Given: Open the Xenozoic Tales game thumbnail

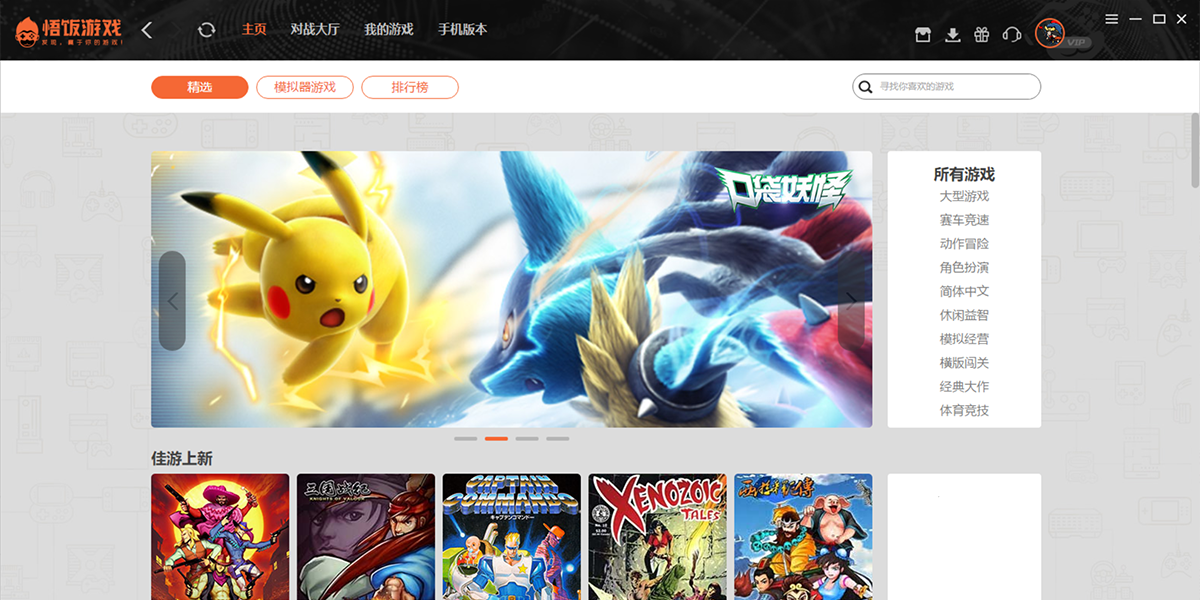Looking at the screenshot, I should click(657, 537).
